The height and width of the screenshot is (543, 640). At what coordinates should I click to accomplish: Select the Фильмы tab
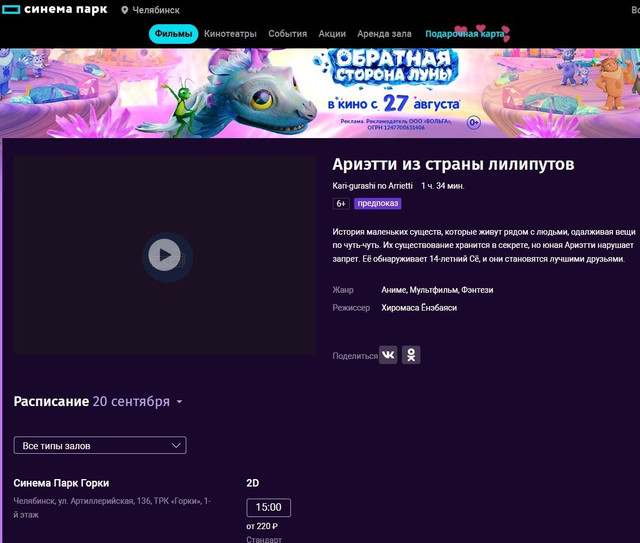[x=173, y=34]
